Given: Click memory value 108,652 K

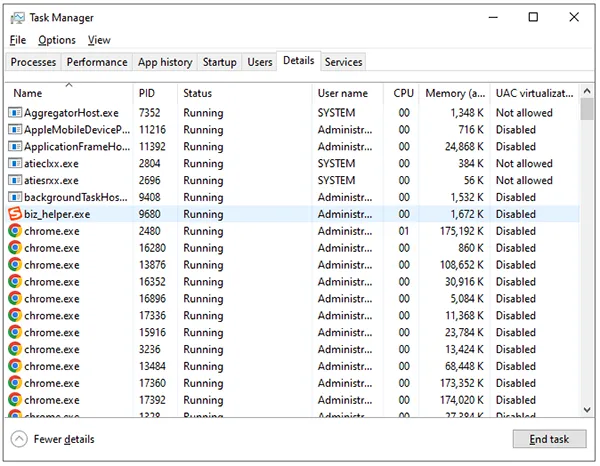Looking at the screenshot, I should (462, 265).
